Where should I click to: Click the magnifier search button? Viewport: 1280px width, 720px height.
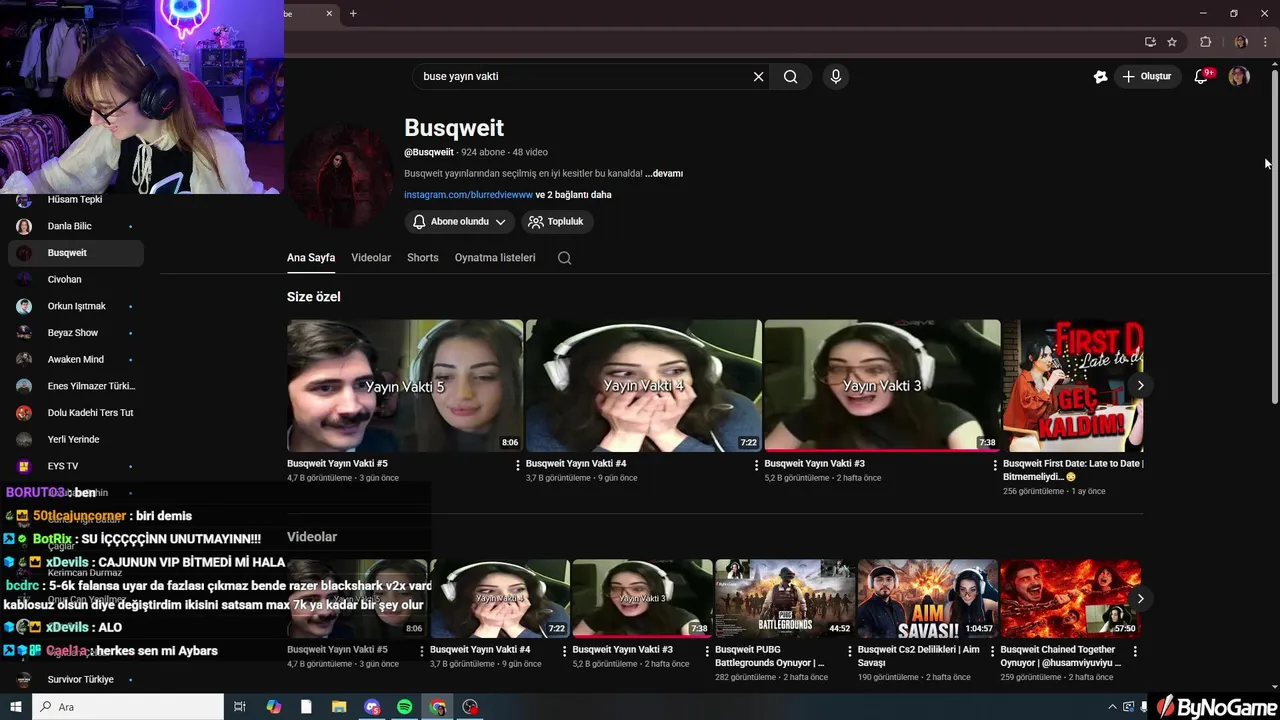point(791,77)
